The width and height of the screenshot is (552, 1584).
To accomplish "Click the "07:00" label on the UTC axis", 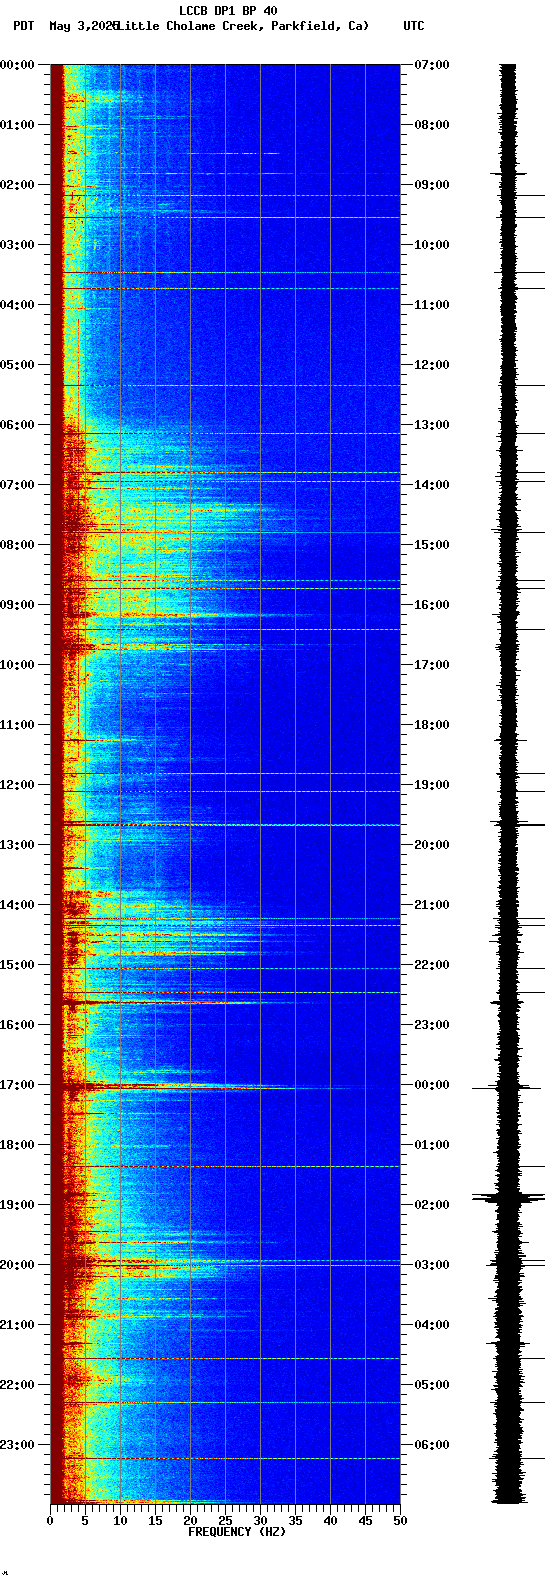I will pos(432,65).
